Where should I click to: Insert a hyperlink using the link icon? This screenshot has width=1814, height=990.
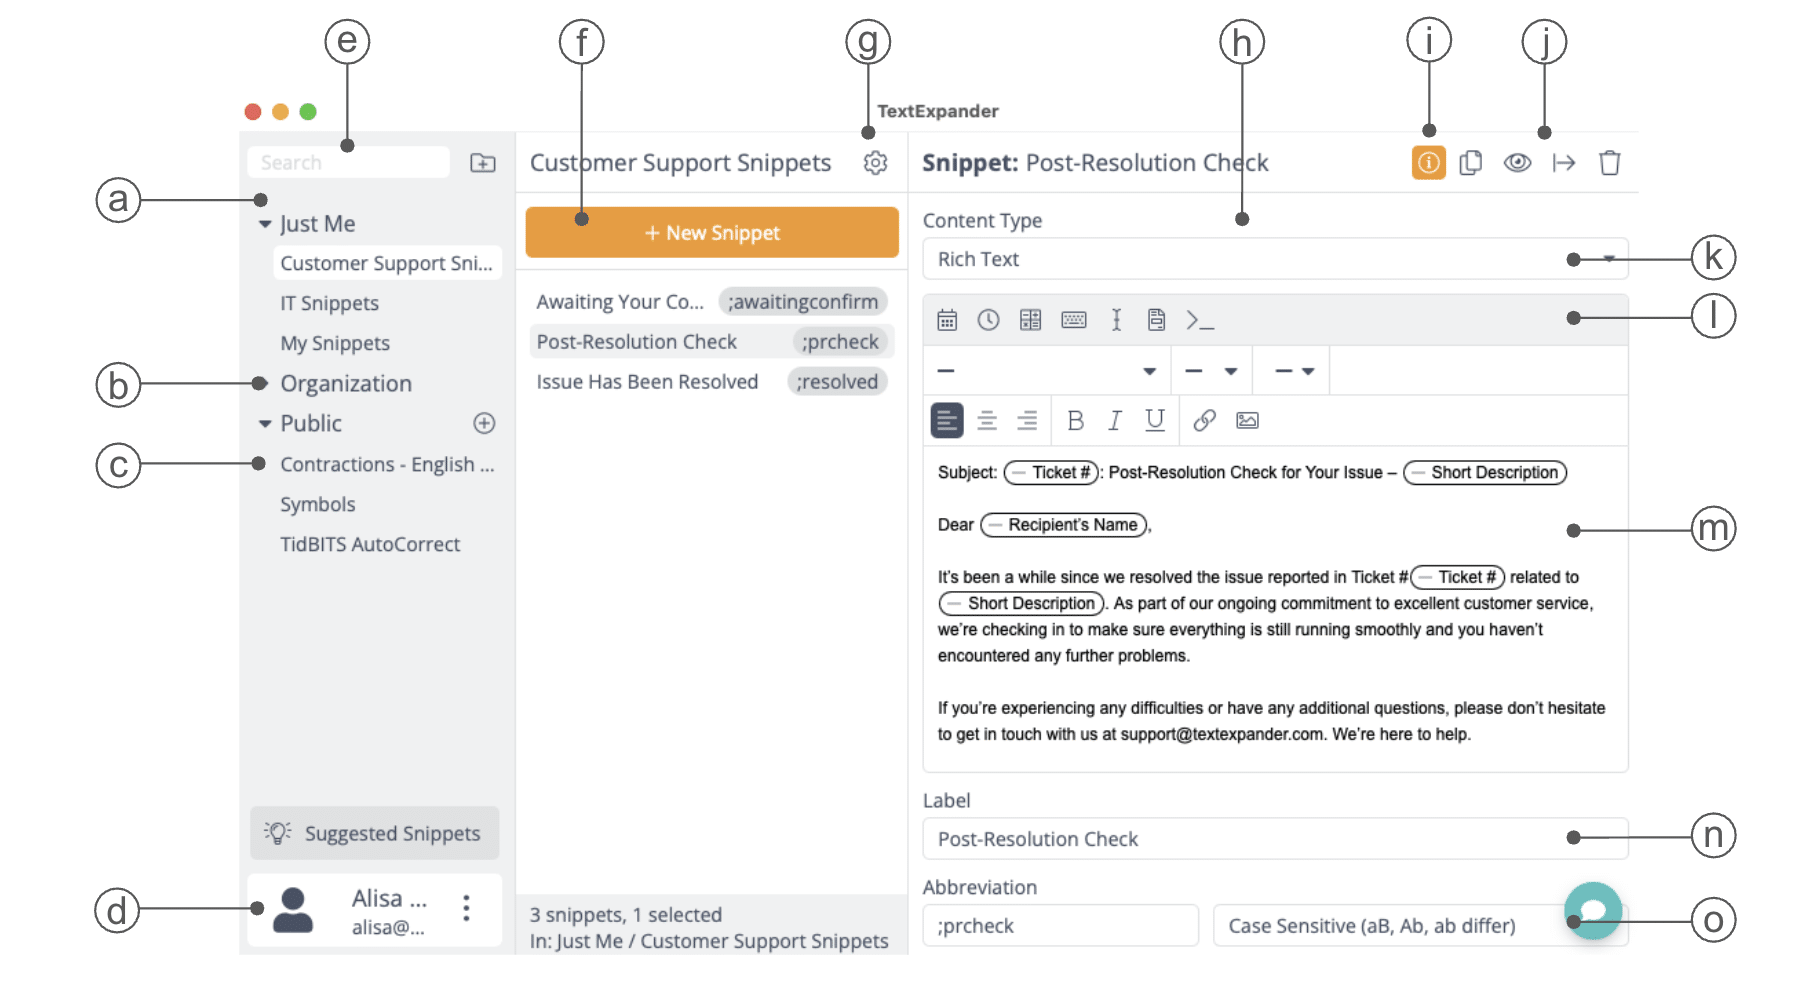tap(1204, 421)
